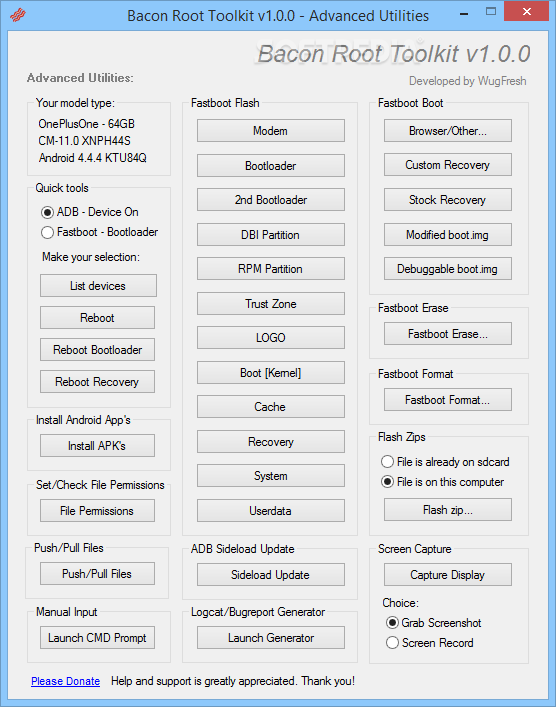Screen dimensions: 556x707
Task: Boot Debuggable boot.img
Action: tap(448, 269)
